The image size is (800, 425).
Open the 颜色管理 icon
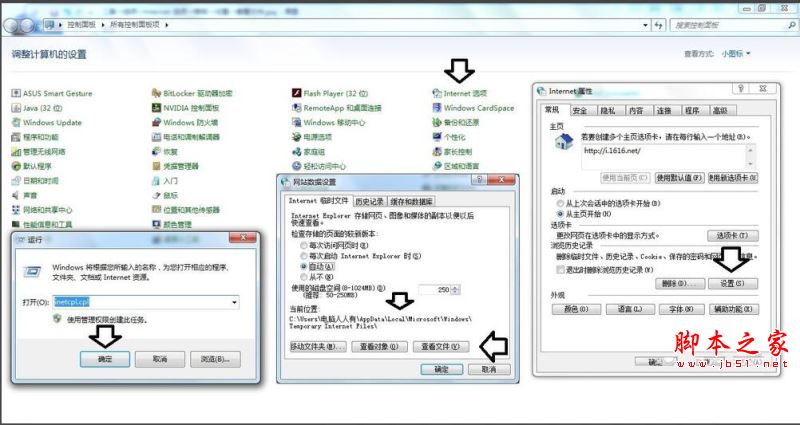coord(156,224)
